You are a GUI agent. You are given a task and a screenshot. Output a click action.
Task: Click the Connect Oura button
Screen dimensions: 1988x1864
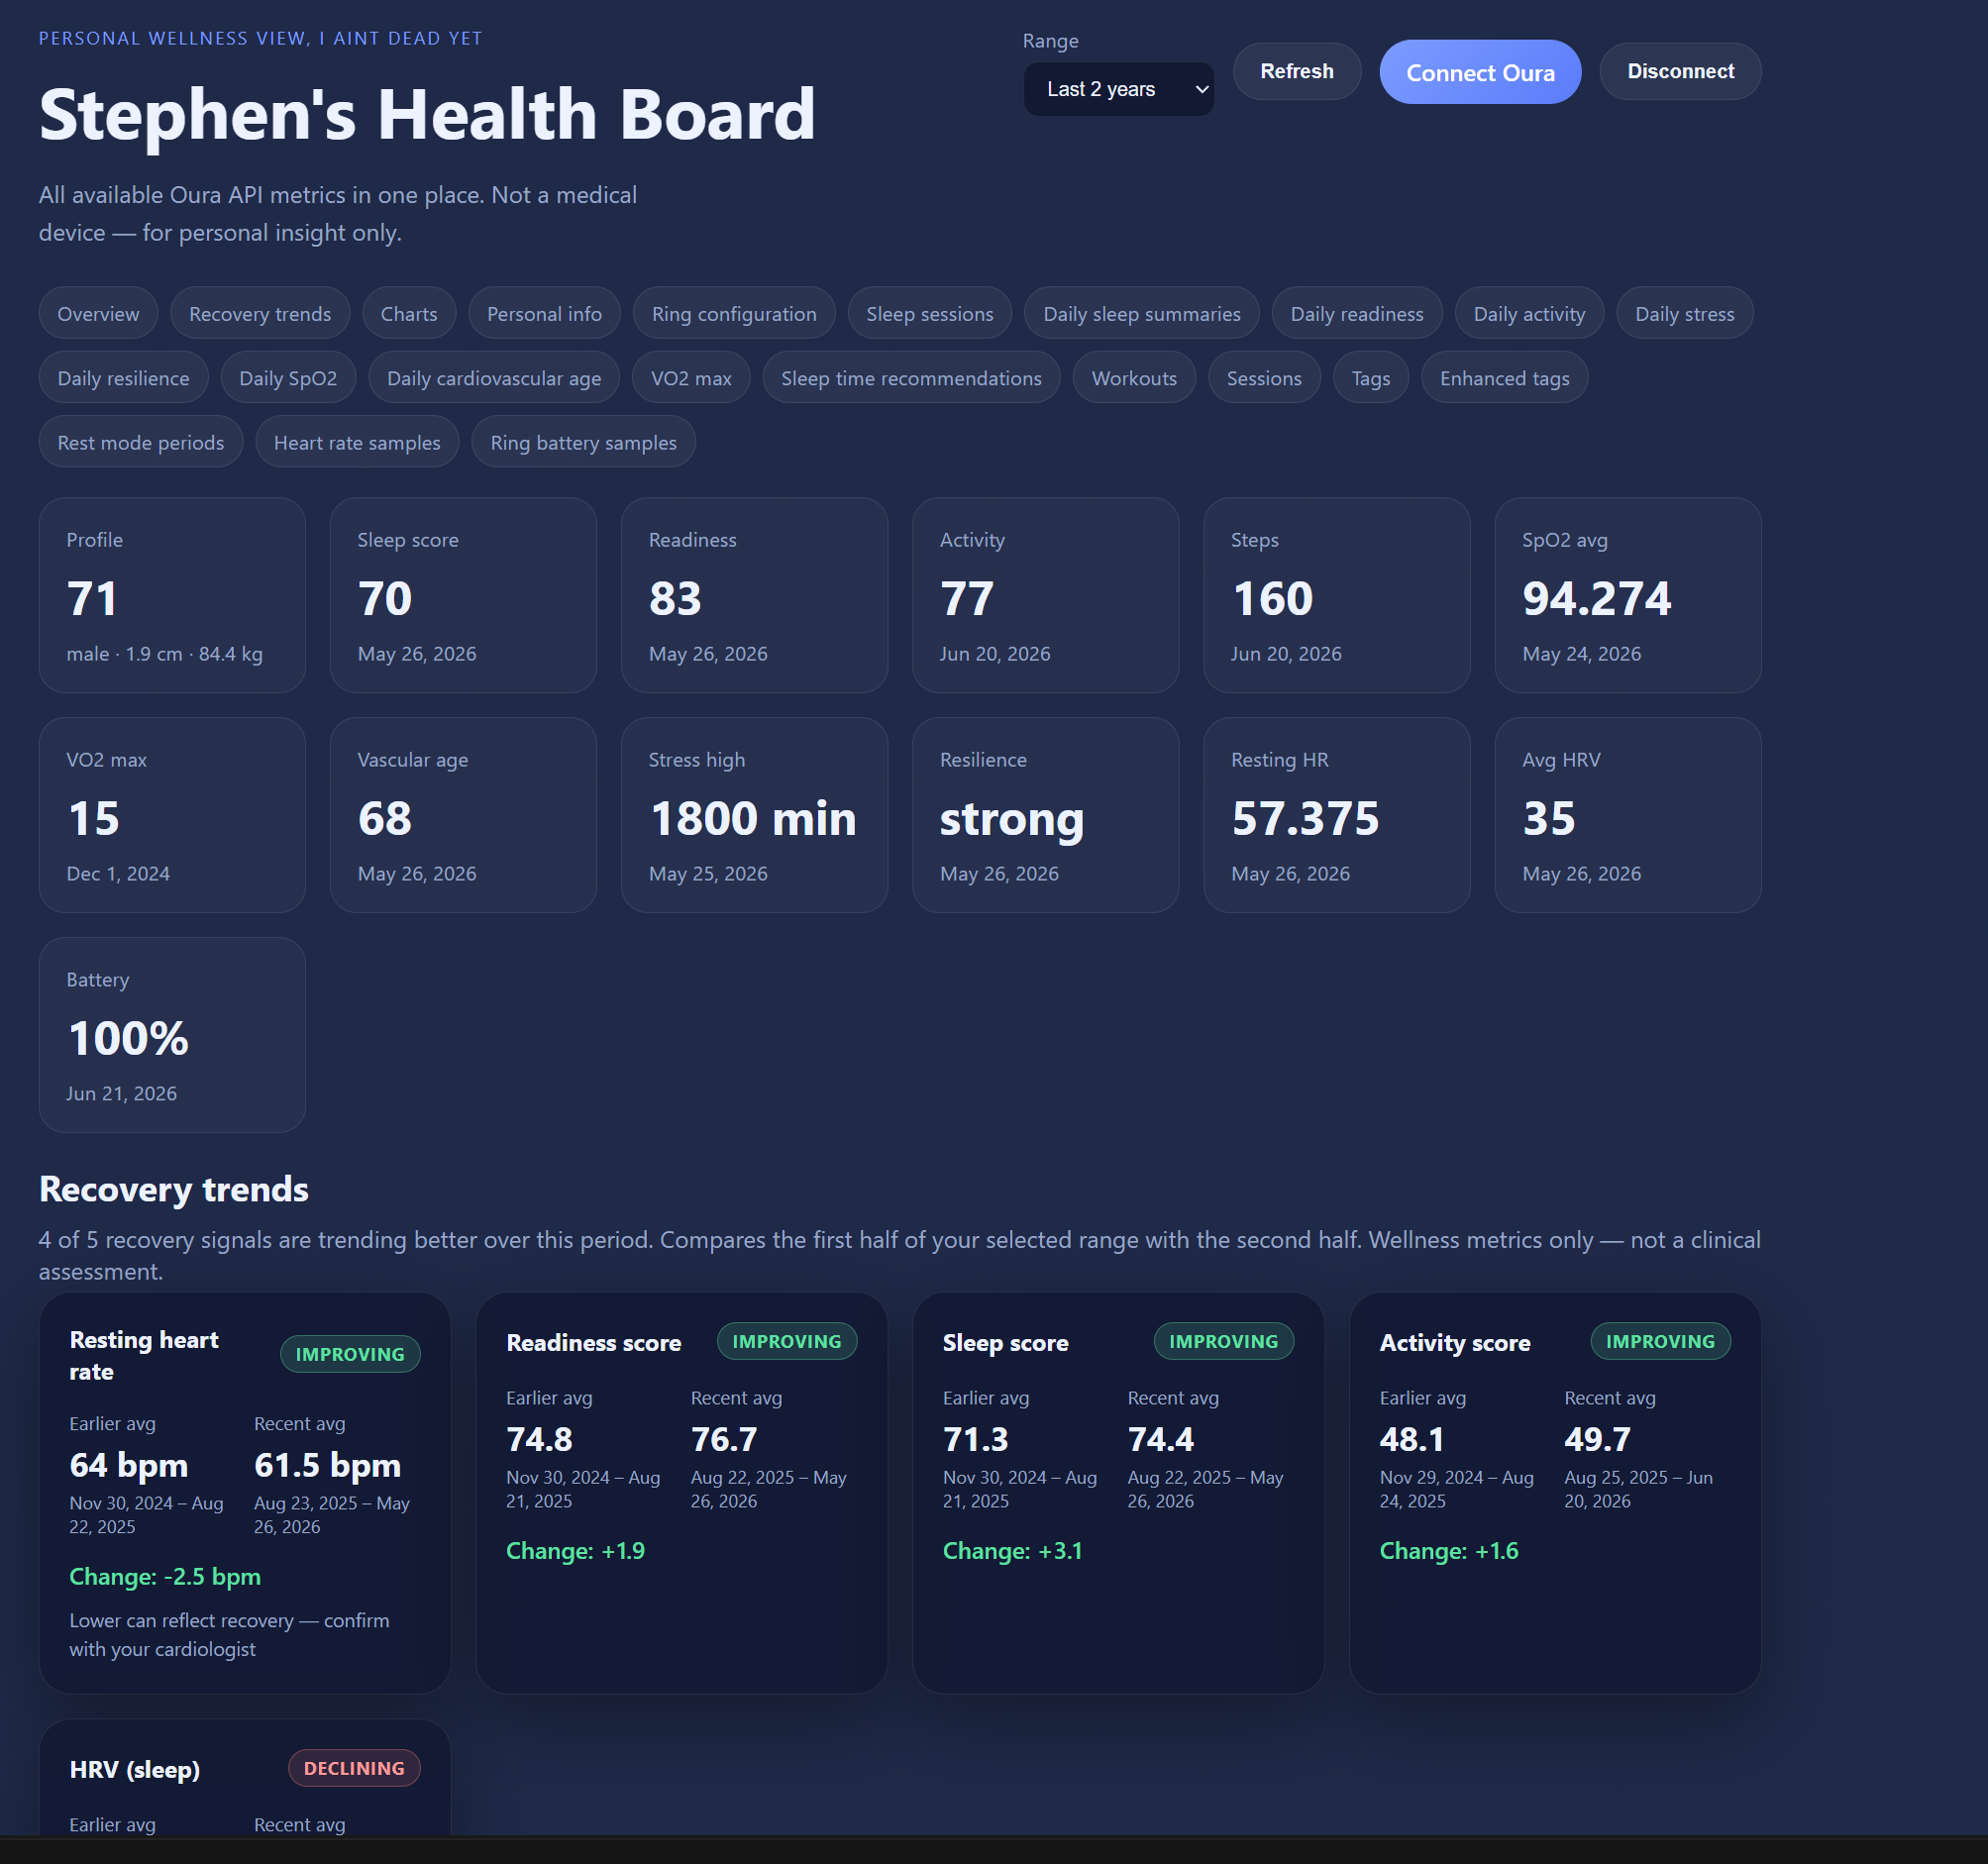pos(1480,72)
